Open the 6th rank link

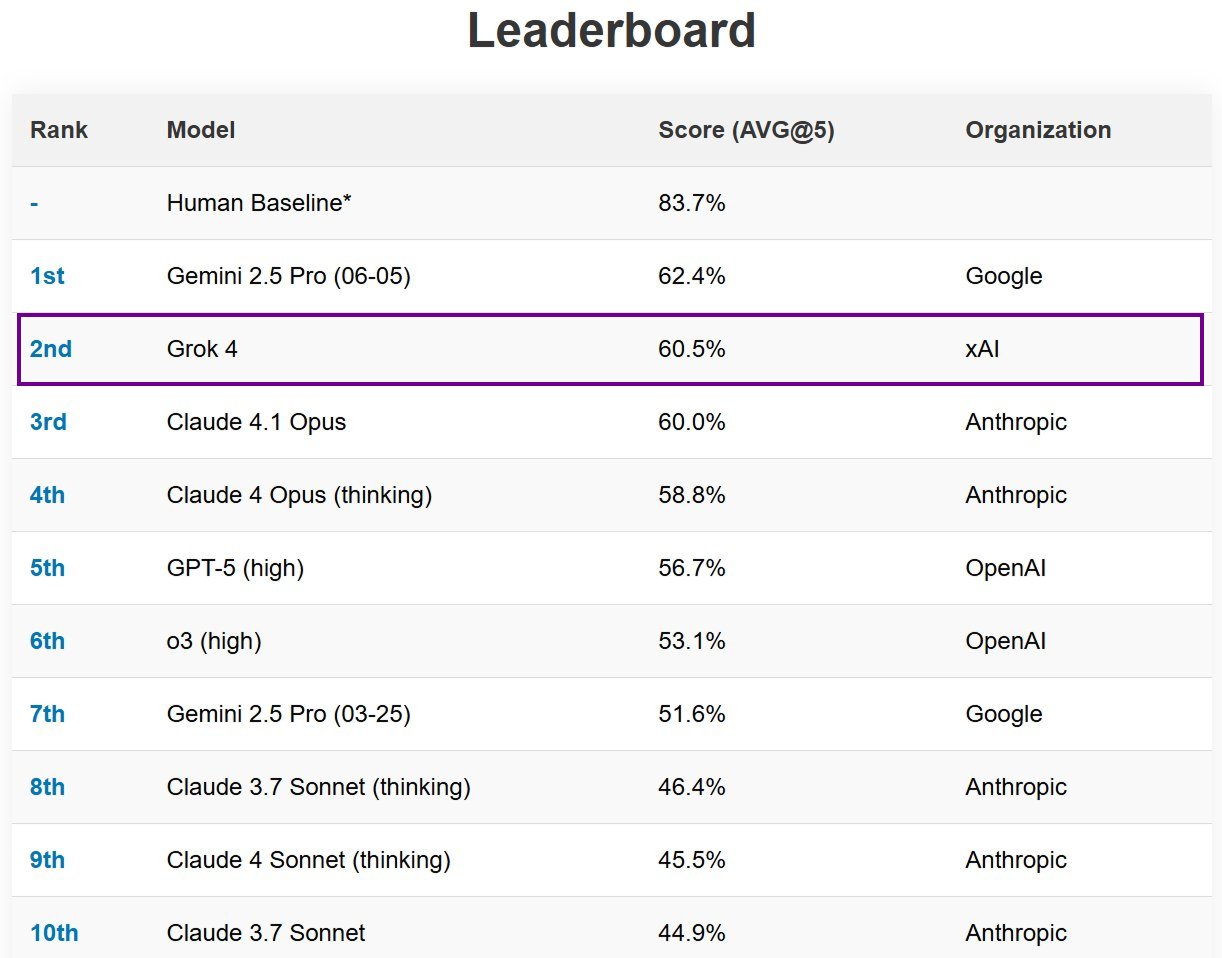[x=47, y=641]
